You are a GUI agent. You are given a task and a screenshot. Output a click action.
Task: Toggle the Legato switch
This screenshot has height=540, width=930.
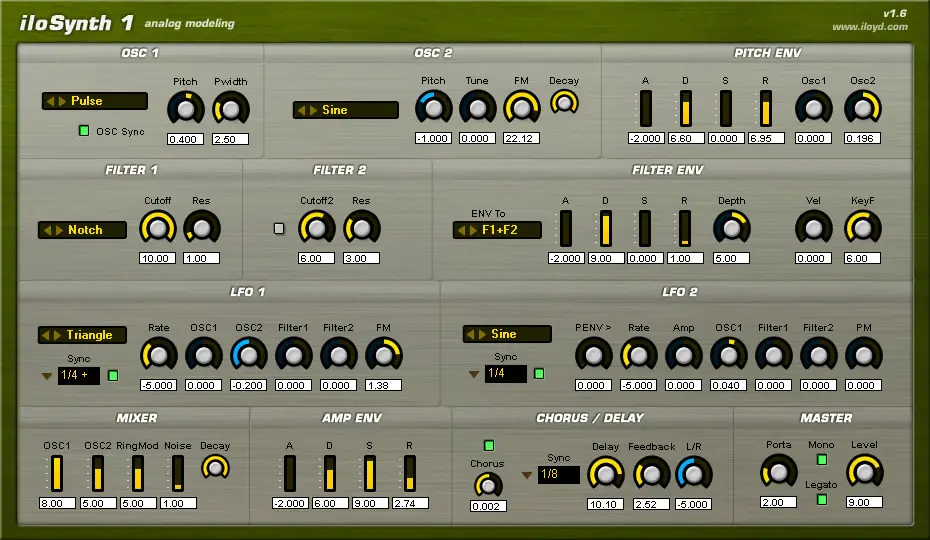(x=822, y=500)
